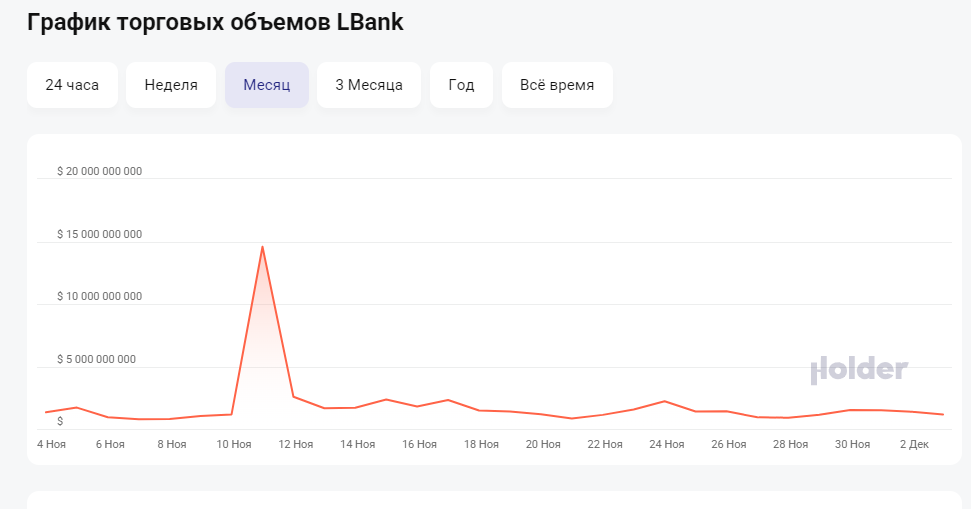Click the "2 Дек" date label
Viewport: 971px width, 509px height.
(x=915, y=444)
